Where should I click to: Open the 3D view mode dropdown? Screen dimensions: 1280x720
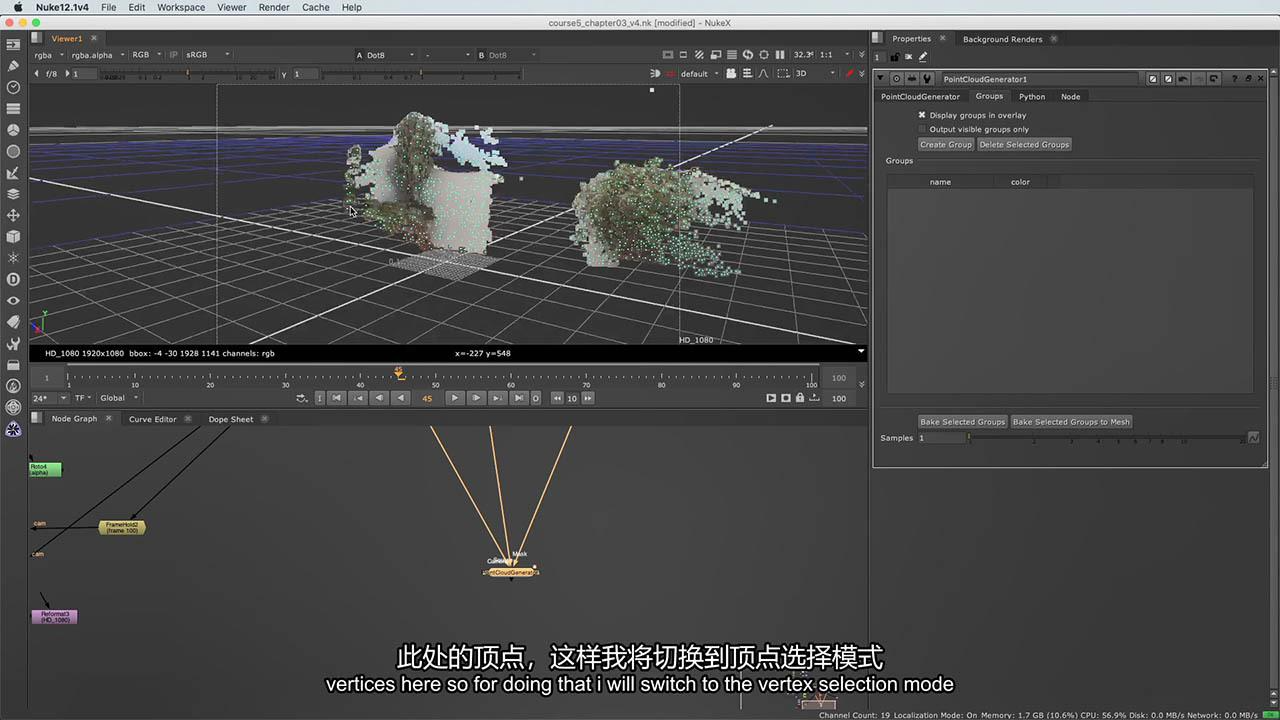coord(817,73)
